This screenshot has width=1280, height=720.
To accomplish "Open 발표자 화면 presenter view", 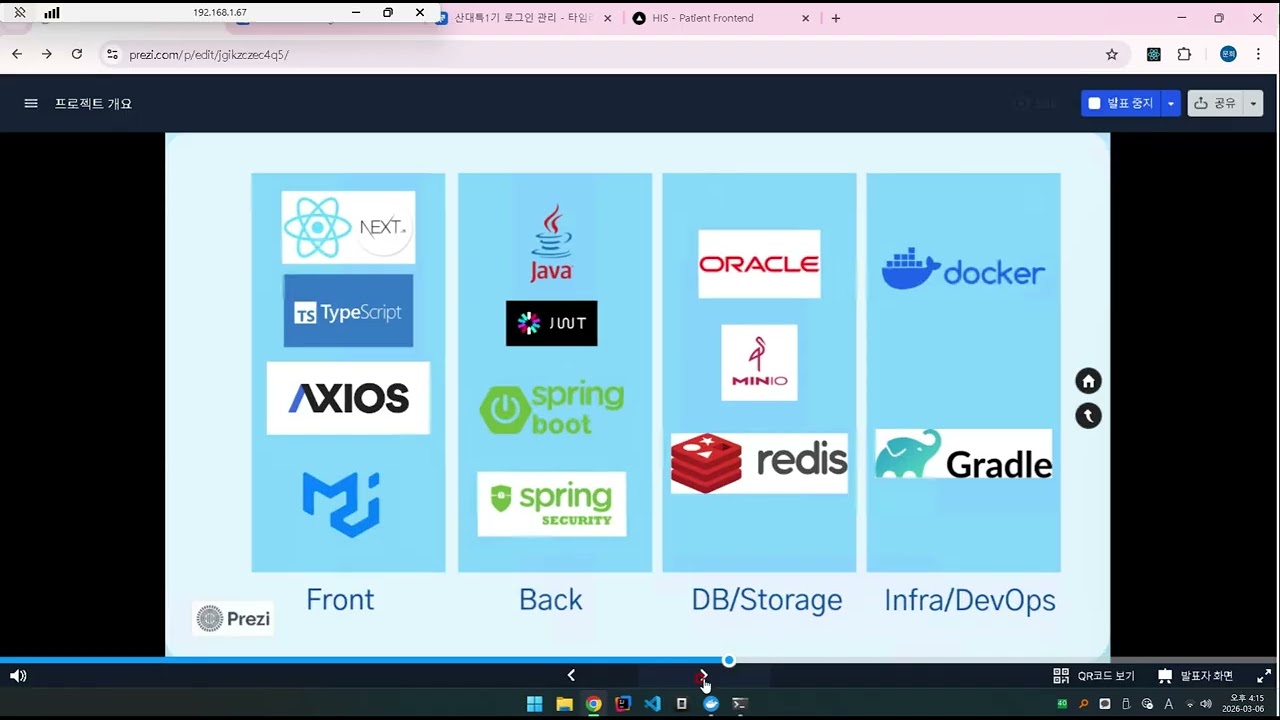I will [x=1195, y=676].
